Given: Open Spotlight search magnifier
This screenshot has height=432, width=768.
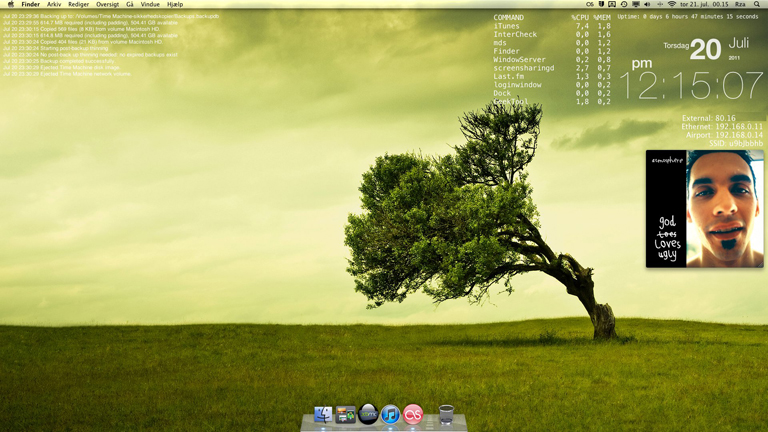Looking at the screenshot, I should pos(757,4).
